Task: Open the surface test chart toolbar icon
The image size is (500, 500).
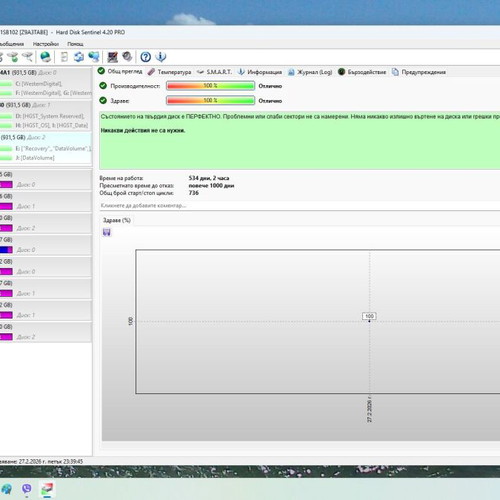Action: tap(112, 57)
